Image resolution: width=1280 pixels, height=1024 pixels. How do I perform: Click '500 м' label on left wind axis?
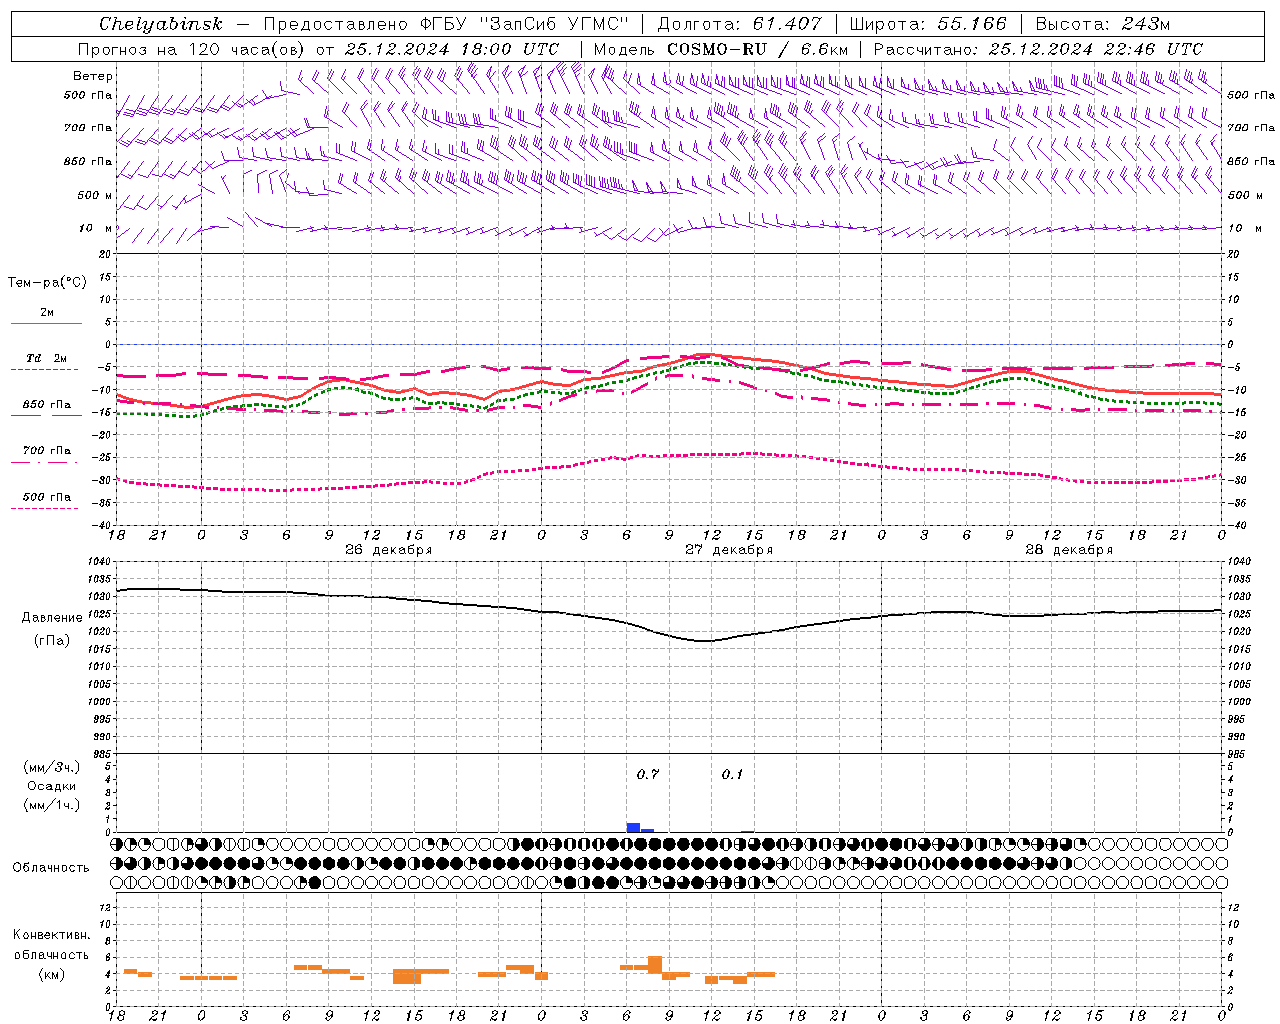(95, 195)
